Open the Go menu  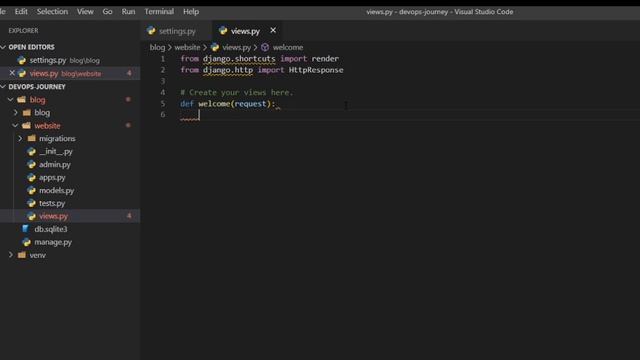[107, 11]
